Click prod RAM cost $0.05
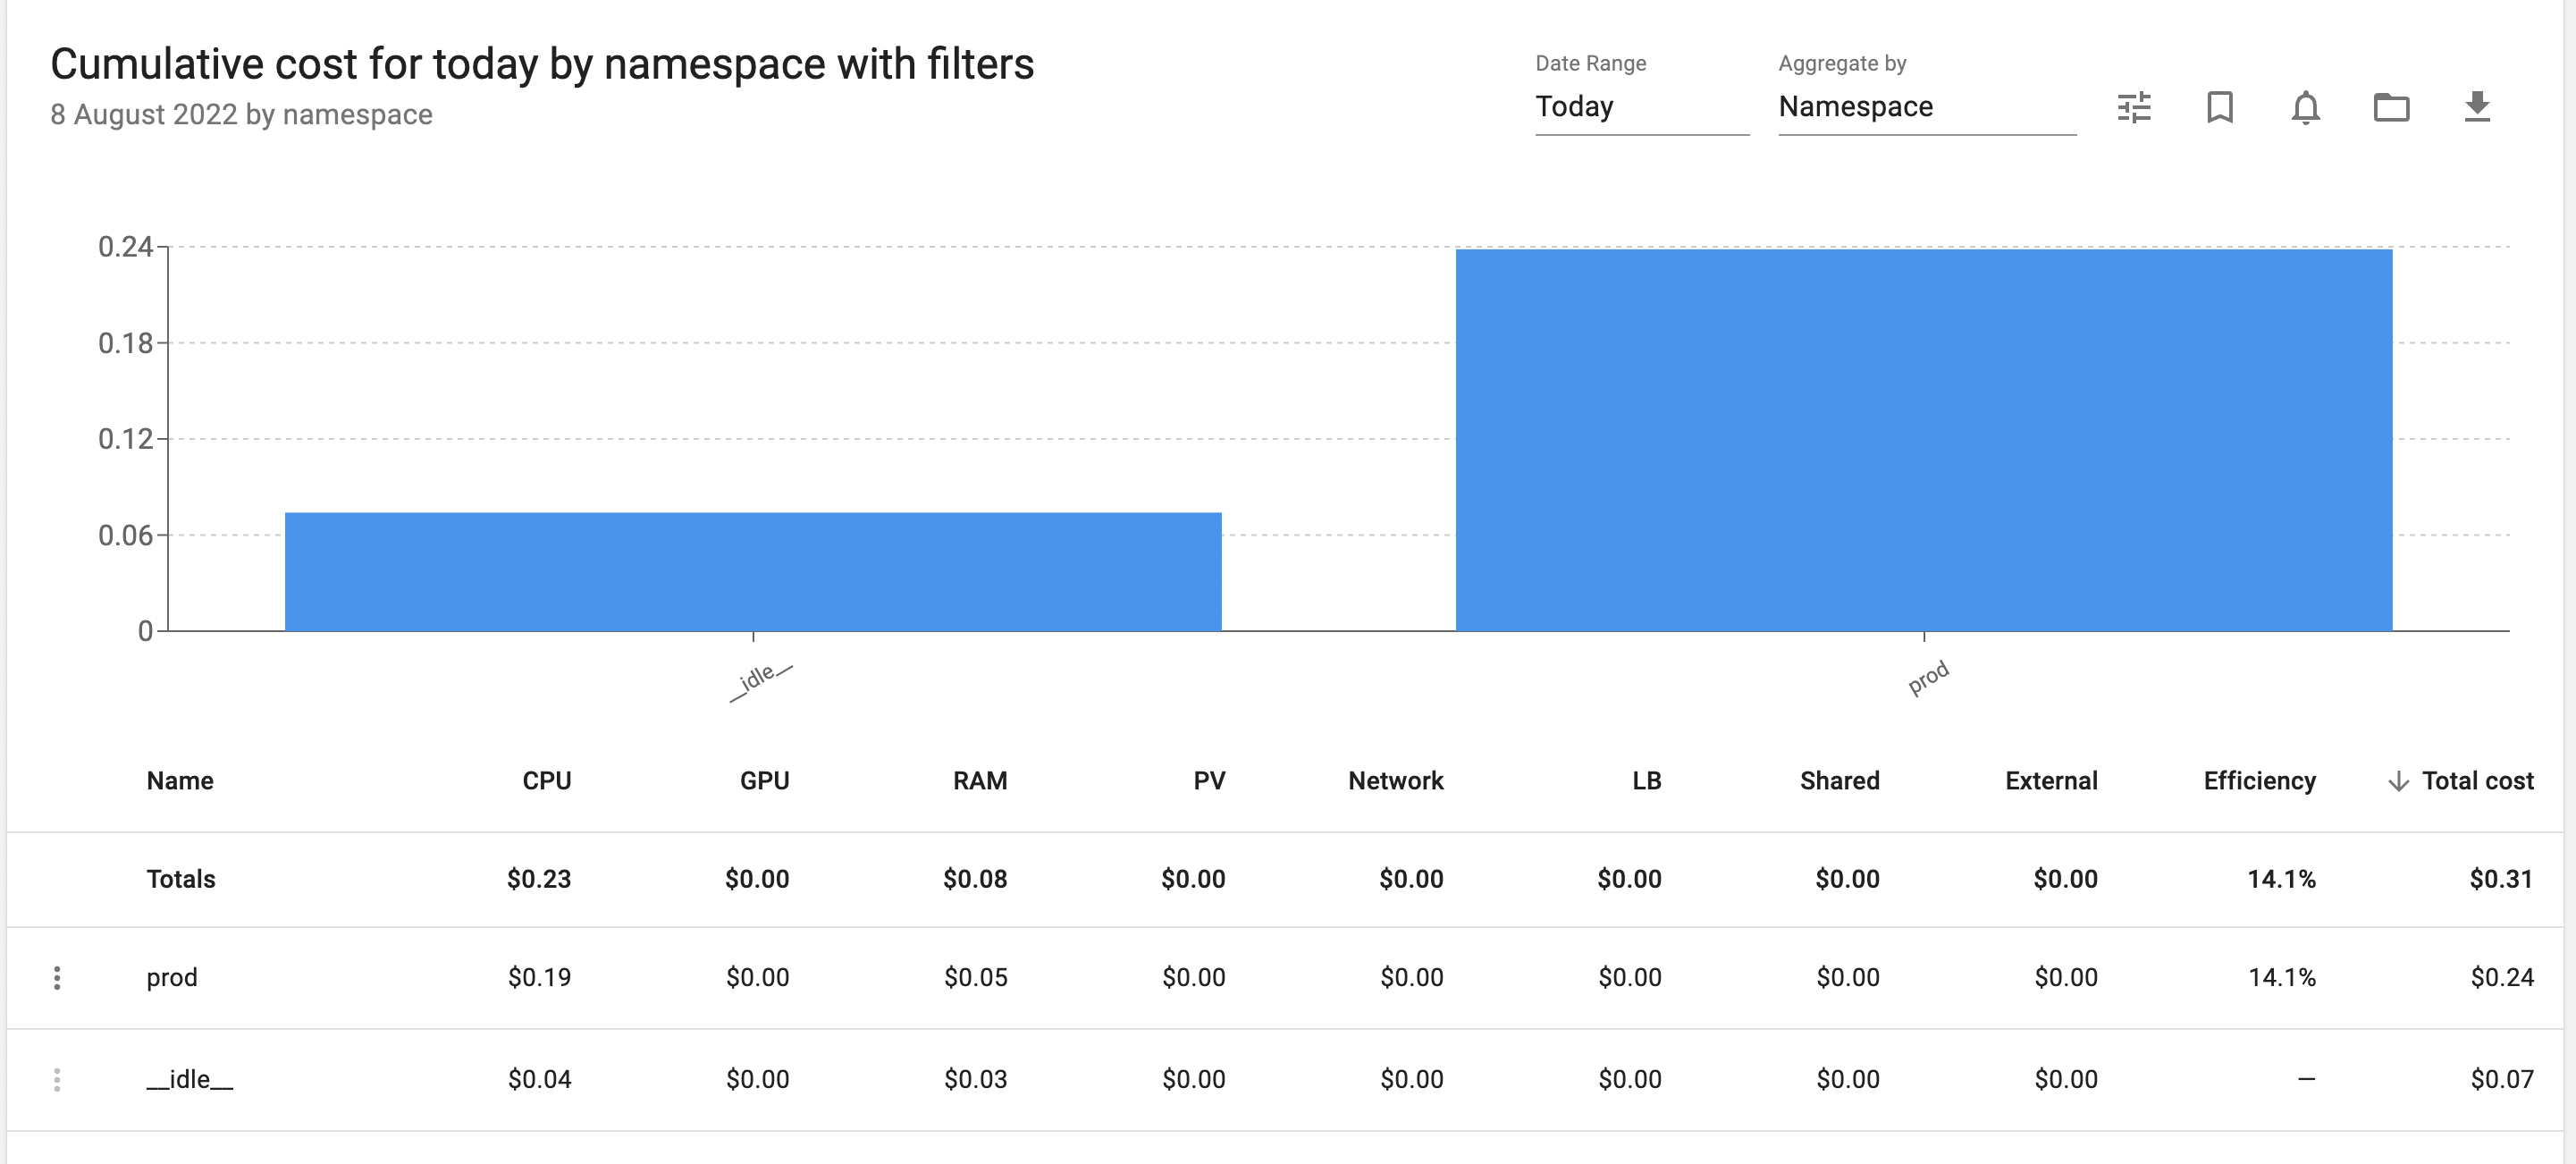 tap(975, 978)
